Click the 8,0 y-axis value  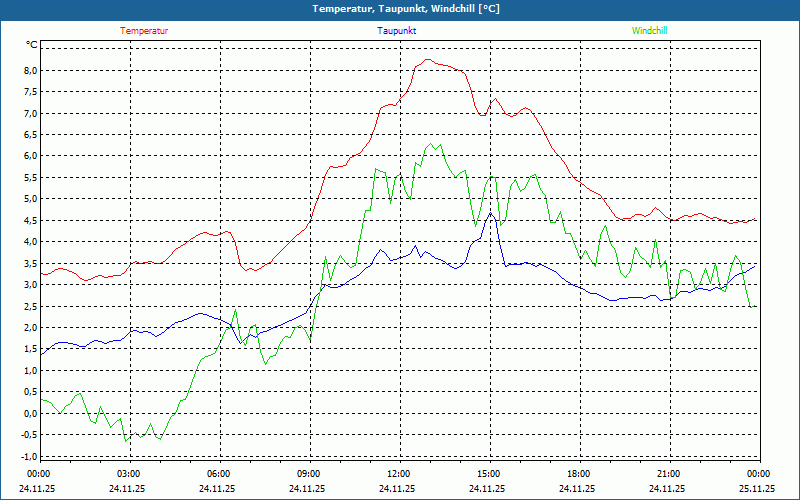pyautogui.click(x=31, y=70)
